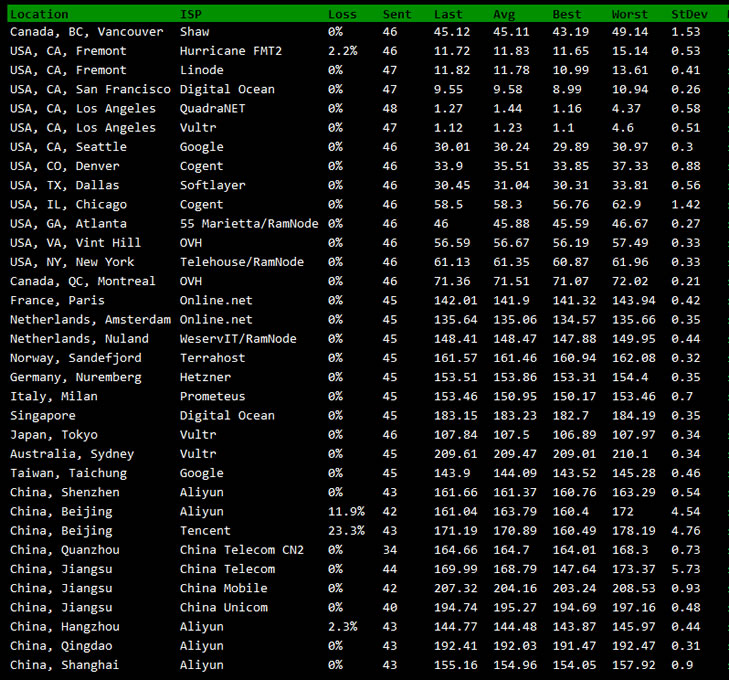This screenshot has width=729, height=680.
Task: Select the Italy, Milan location
Action: tap(53, 396)
